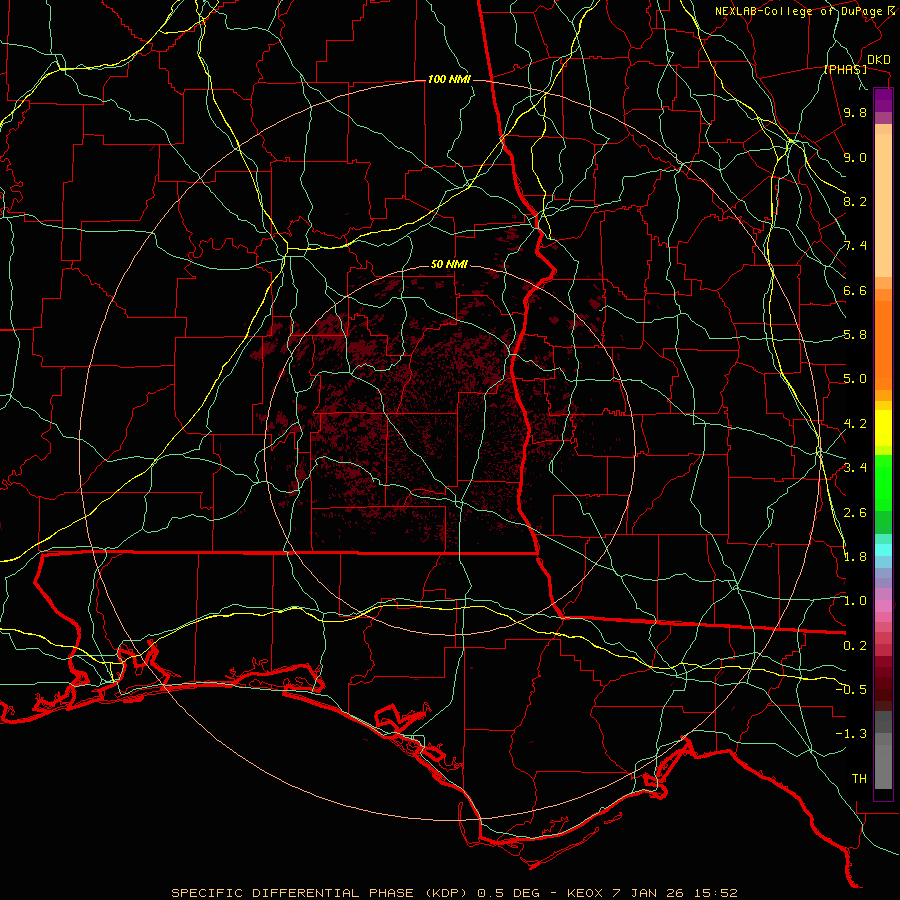
Task: Click the TH threshold label on the scale
Action: (x=859, y=778)
